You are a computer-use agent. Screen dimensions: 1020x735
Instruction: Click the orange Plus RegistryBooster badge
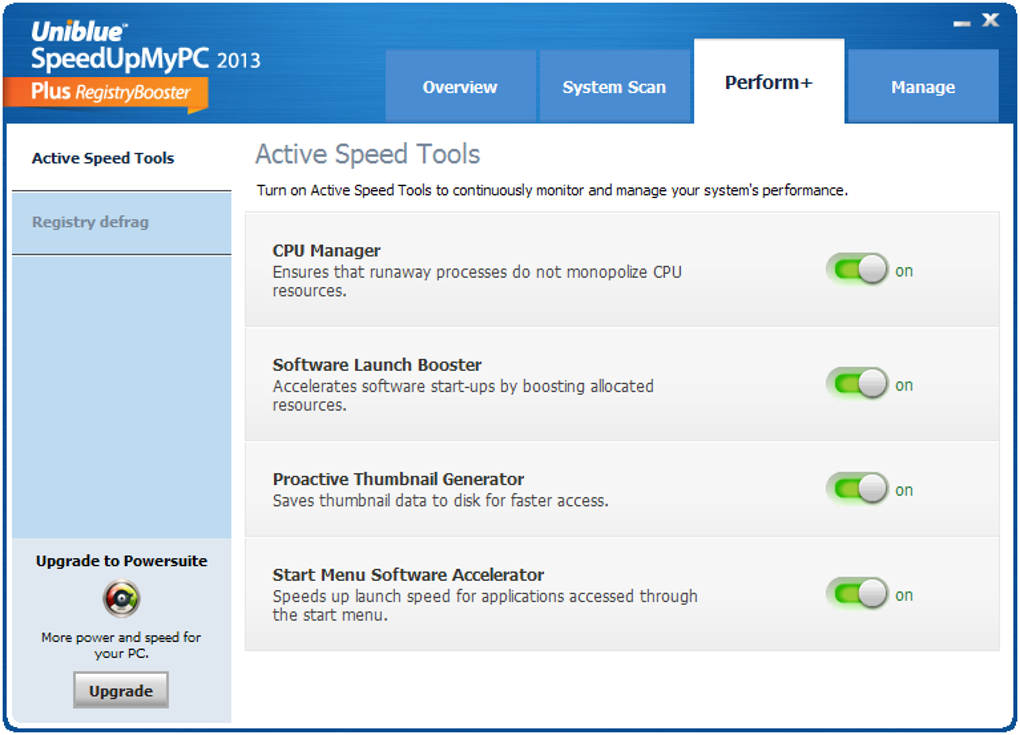click(106, 93)
